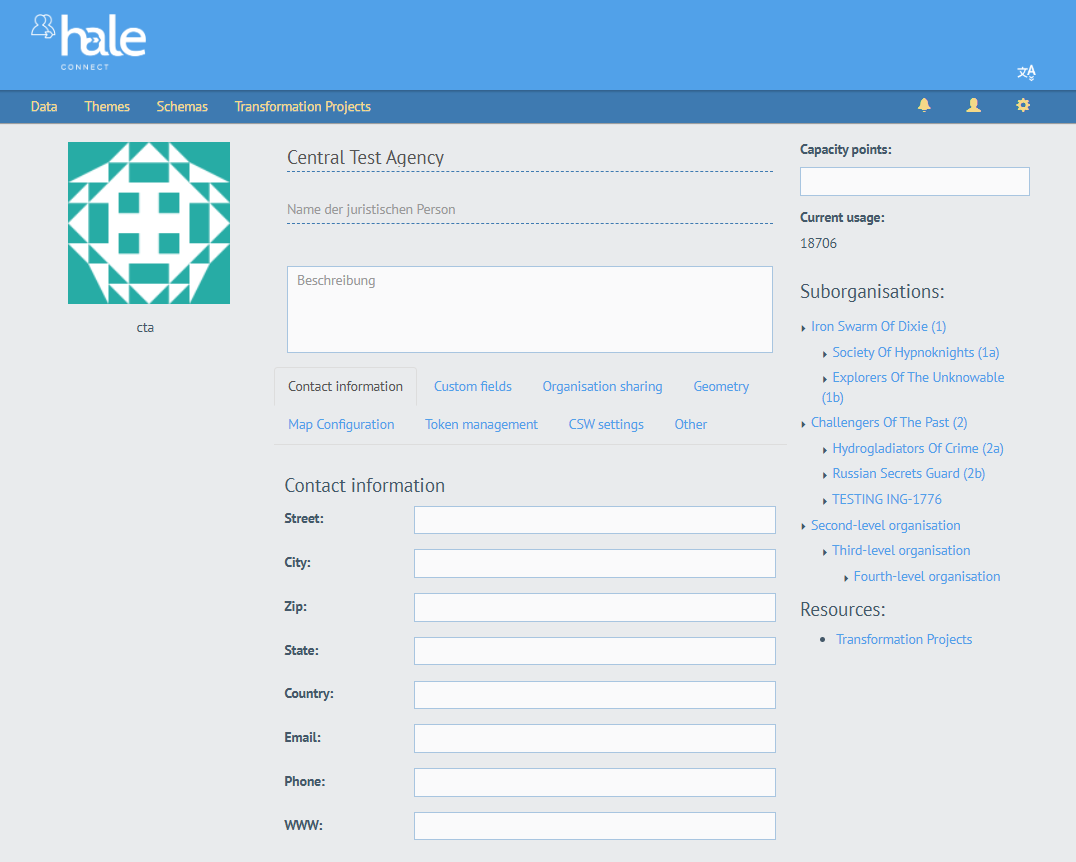The width and height of the screenshot is (1076, 862).
Task: Click the cta organisation avatar image
Action: pos(149,223)
